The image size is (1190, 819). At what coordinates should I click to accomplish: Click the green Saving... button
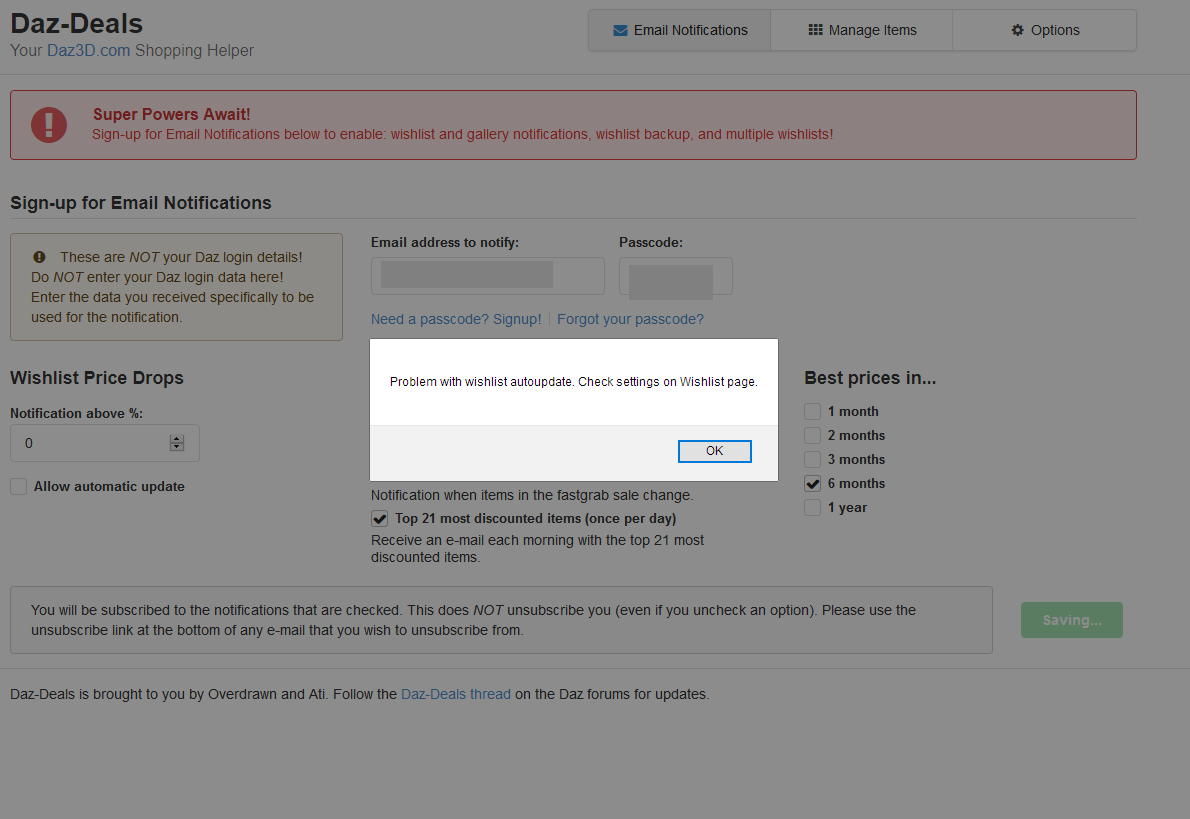pos(1072,620)
